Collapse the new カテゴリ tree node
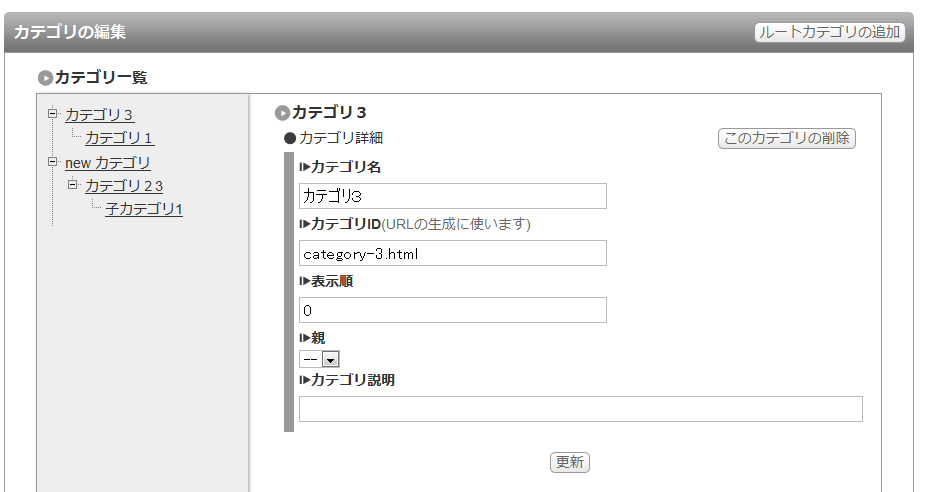Image resolution: width=926 pixels, height=492 pixels. coord(53,161)
